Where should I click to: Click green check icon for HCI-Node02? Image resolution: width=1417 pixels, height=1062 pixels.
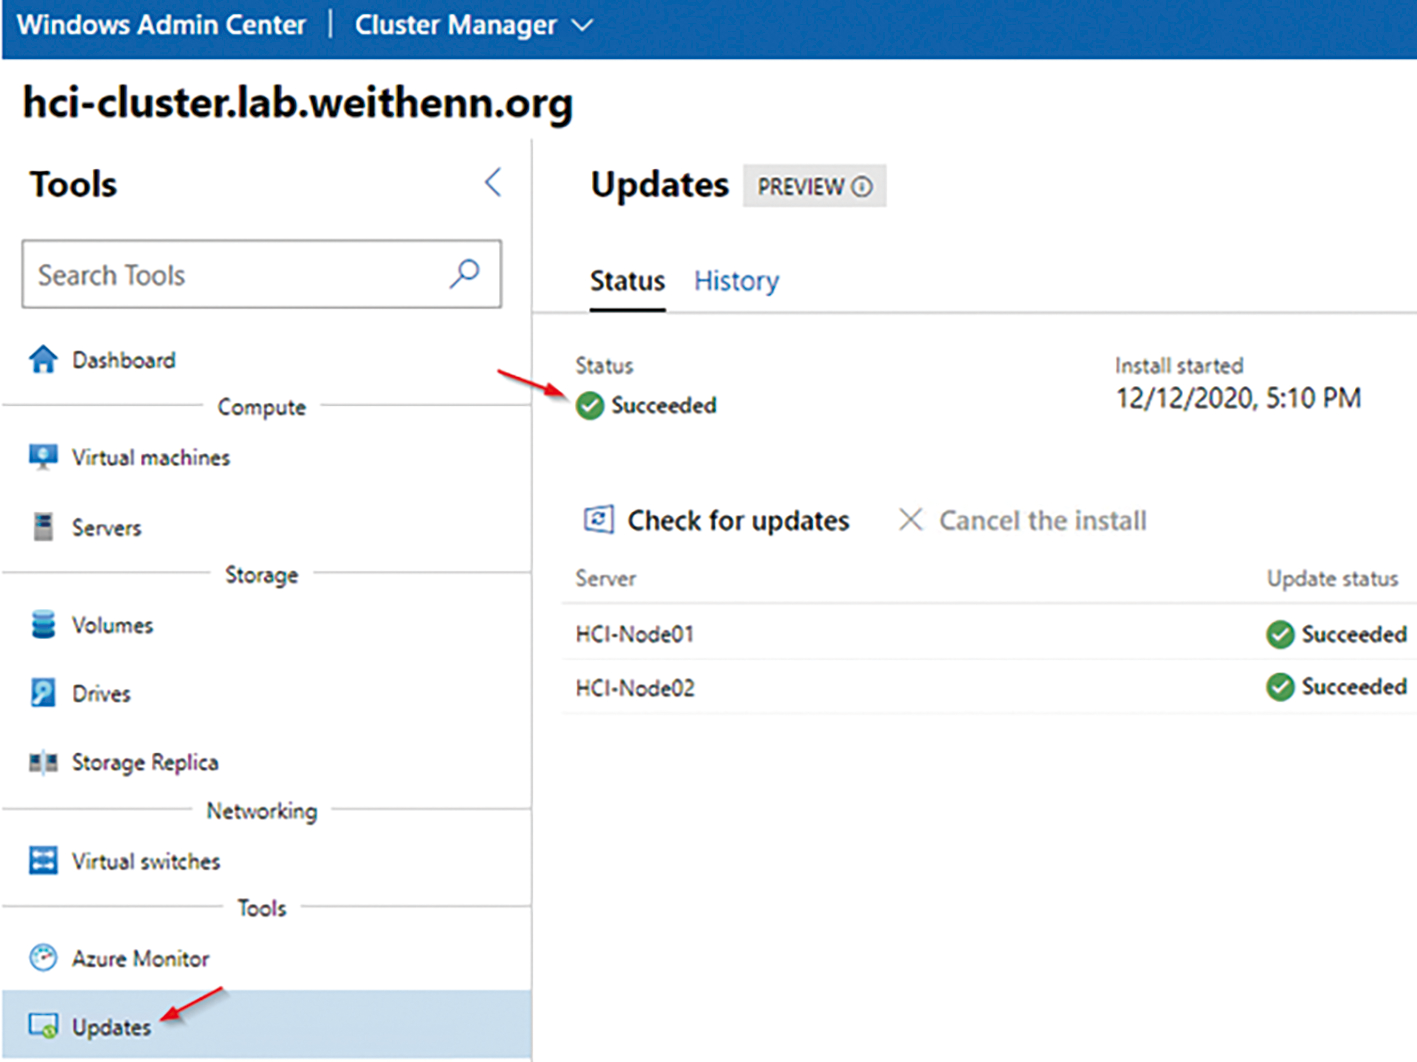[x=1280, y=687]
